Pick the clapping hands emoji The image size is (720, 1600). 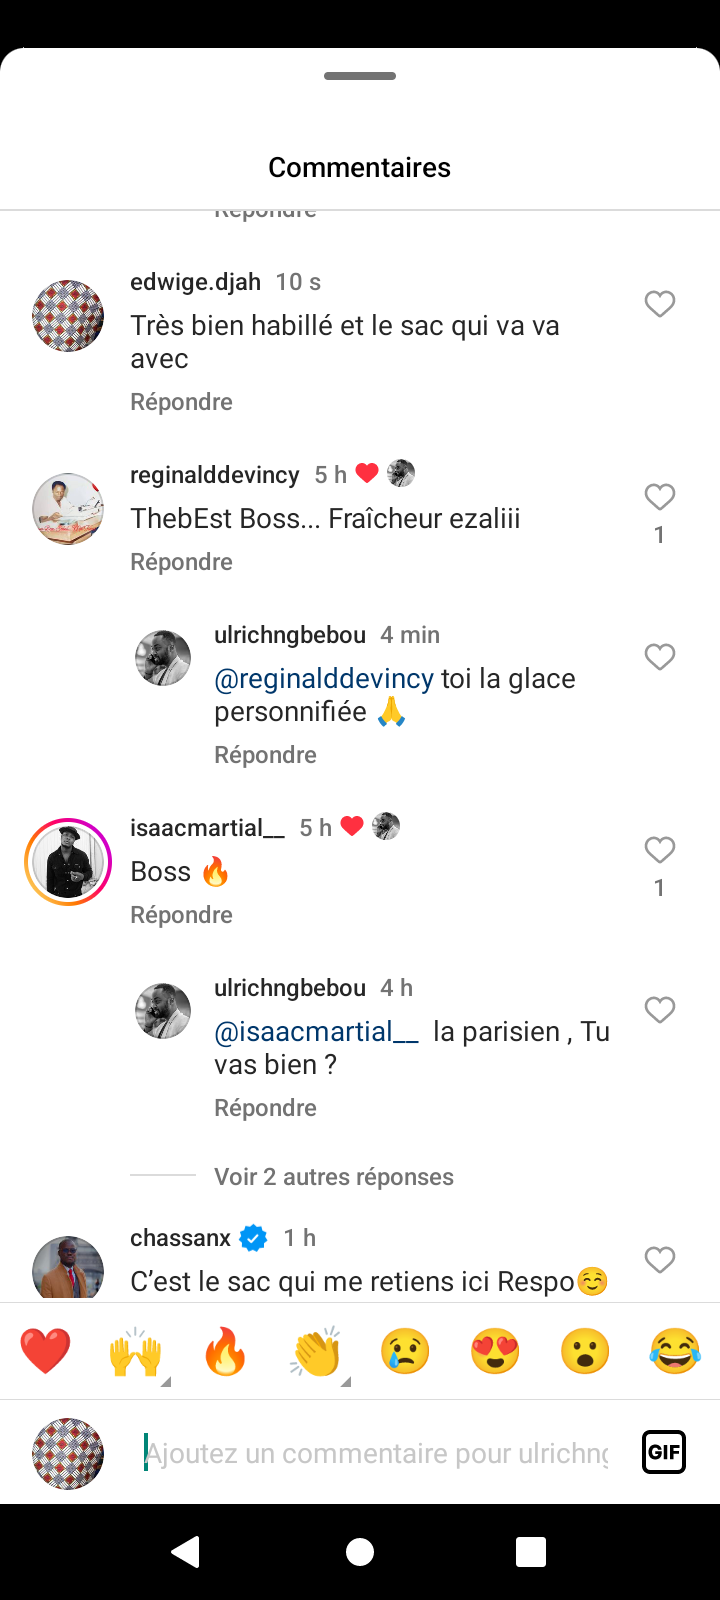coord(316,1352)
